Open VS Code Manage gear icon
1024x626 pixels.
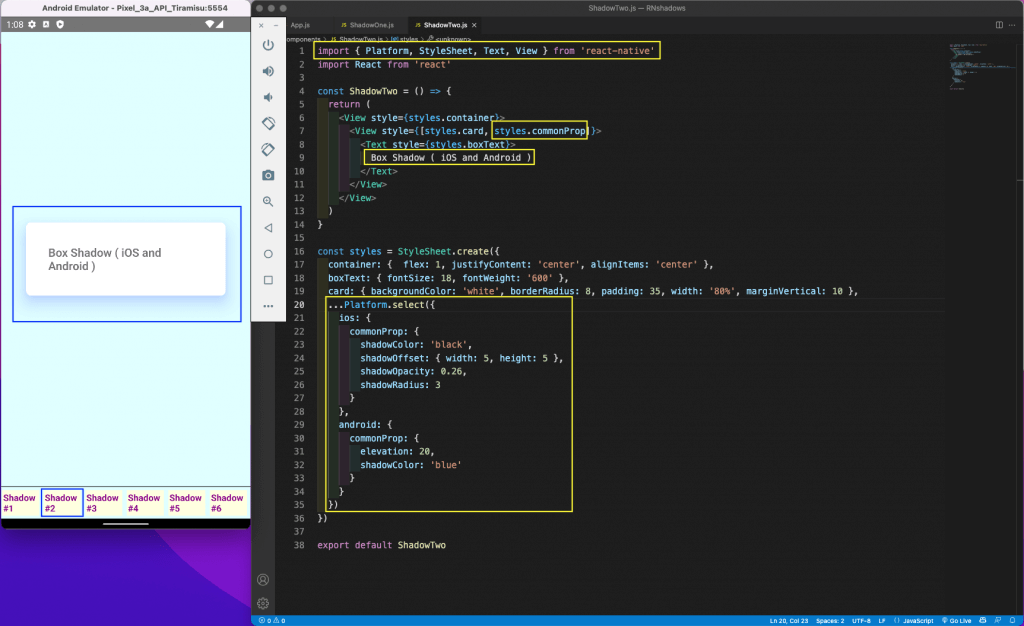click(263, 603)
